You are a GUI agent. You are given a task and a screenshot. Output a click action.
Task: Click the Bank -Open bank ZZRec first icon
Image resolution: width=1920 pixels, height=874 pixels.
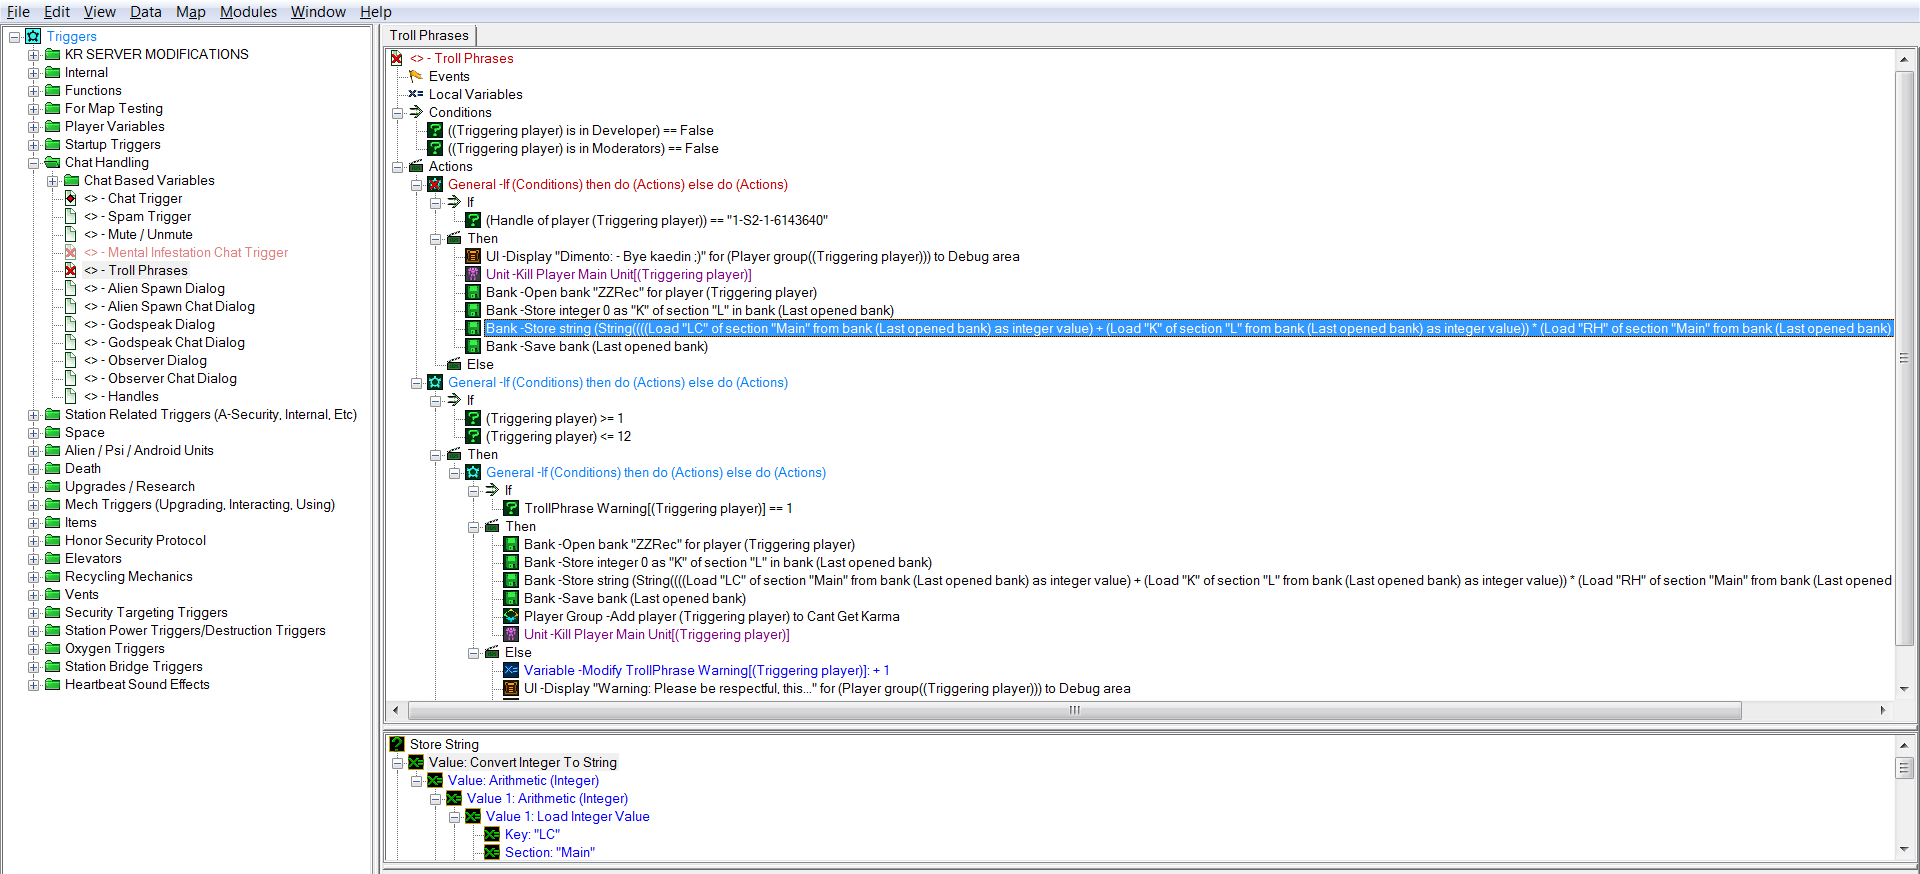pos(473,292)
